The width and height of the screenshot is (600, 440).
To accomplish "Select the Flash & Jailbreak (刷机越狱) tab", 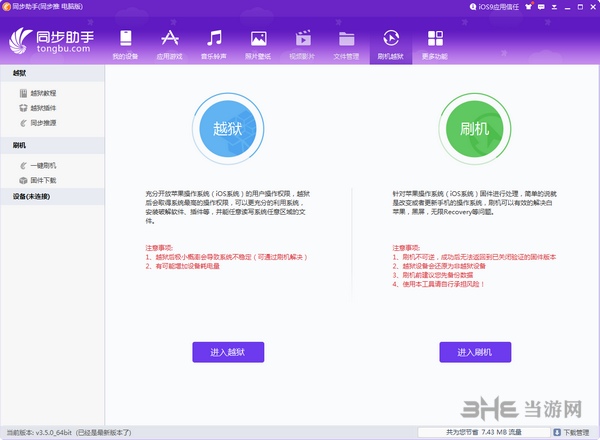I will coord(391,45).
